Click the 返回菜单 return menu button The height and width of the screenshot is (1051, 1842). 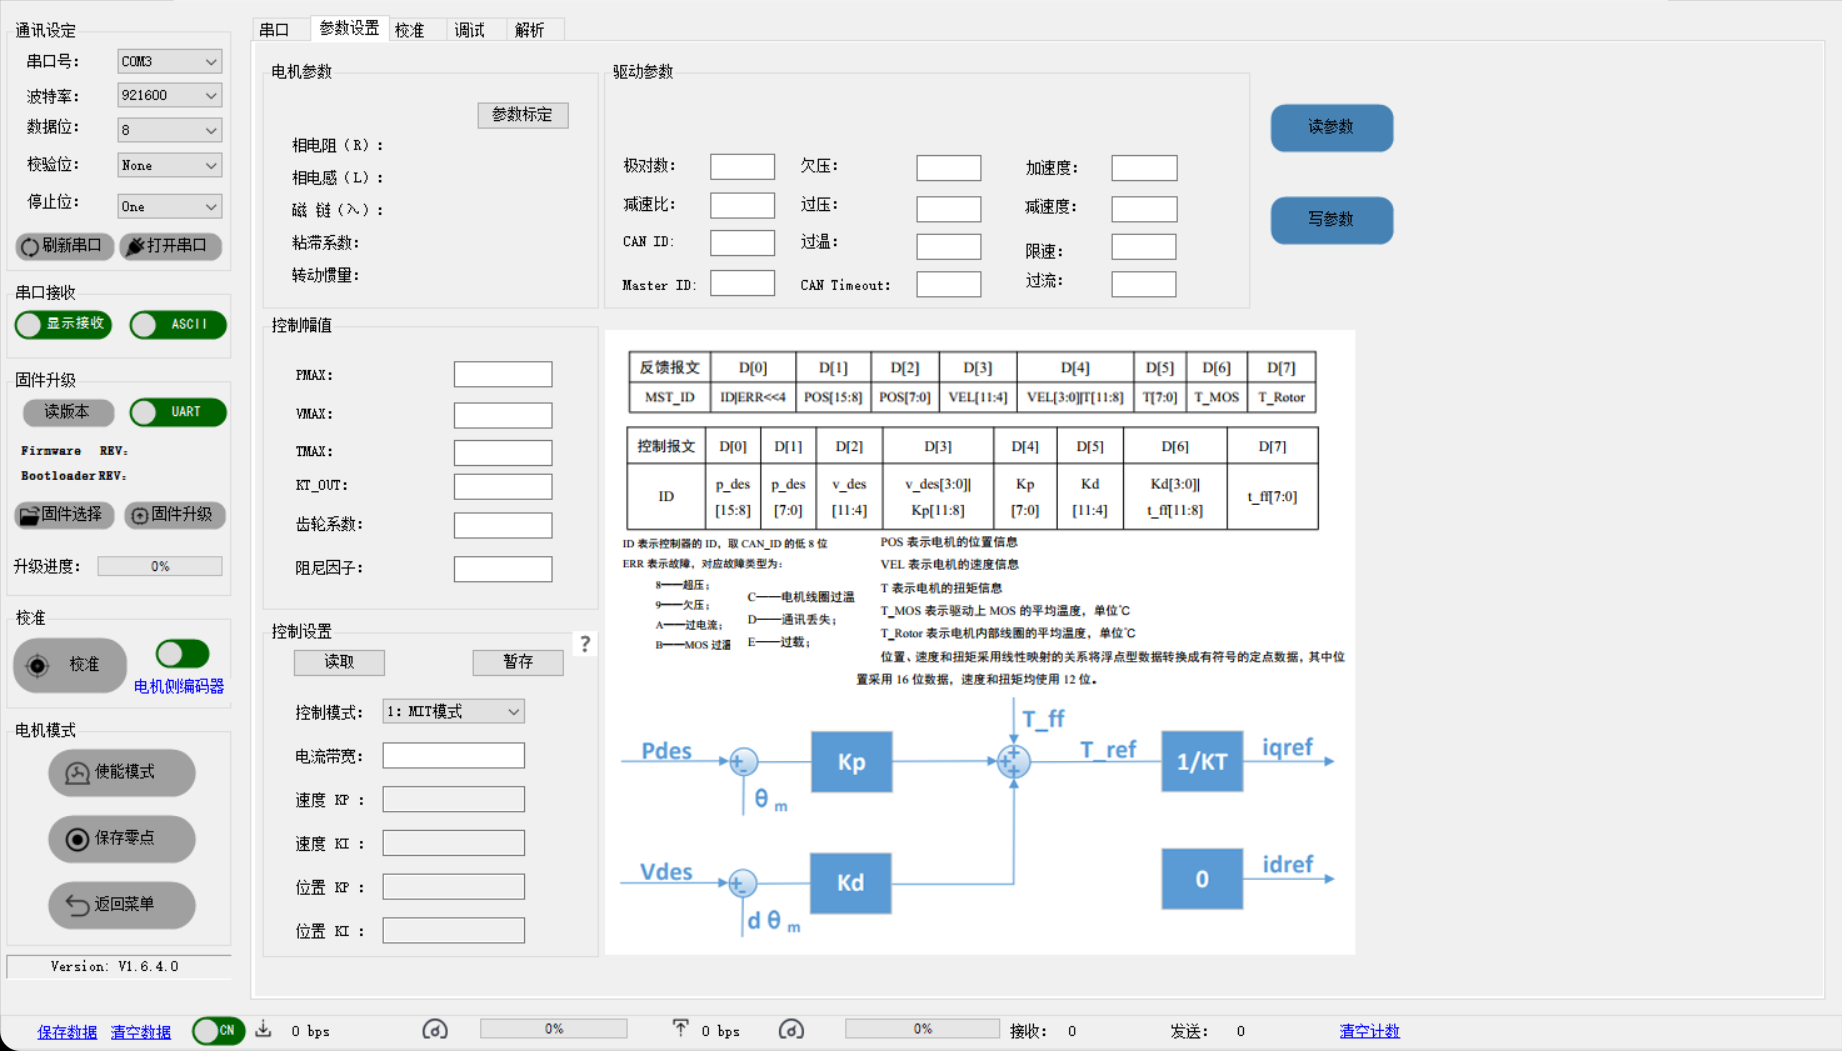(x=122, y=904)
